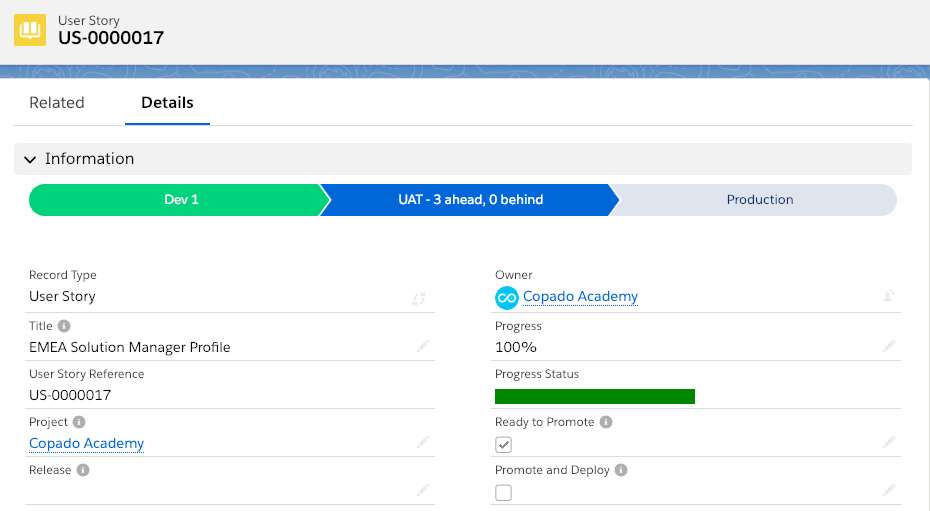Click the Record Type value User Story
Image resolution: width=930 pixels, height=511 pixels.
pos(62,296)
